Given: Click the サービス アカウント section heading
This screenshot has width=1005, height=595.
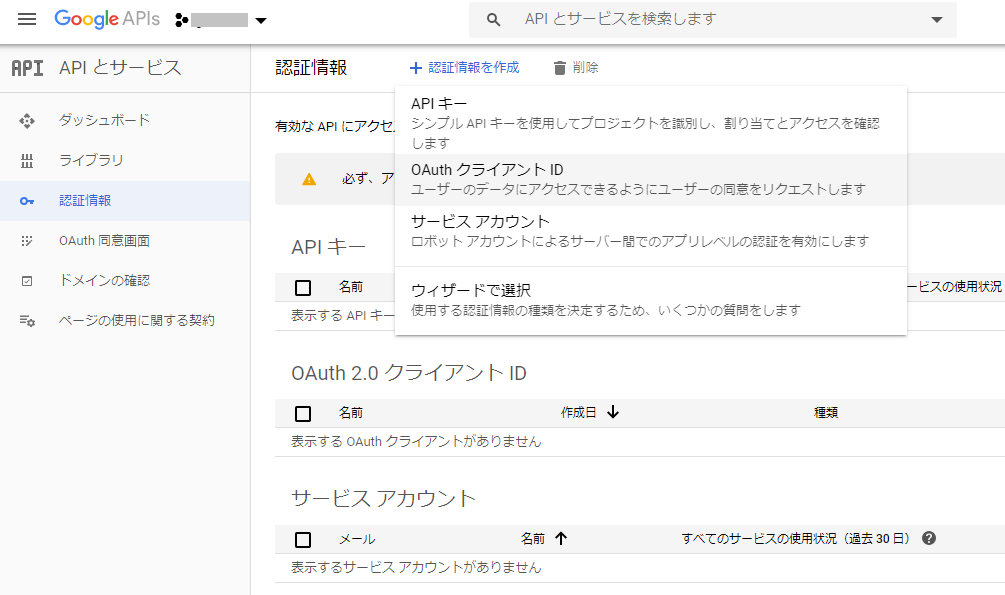Looking at the screenshot, I should 383,498.
